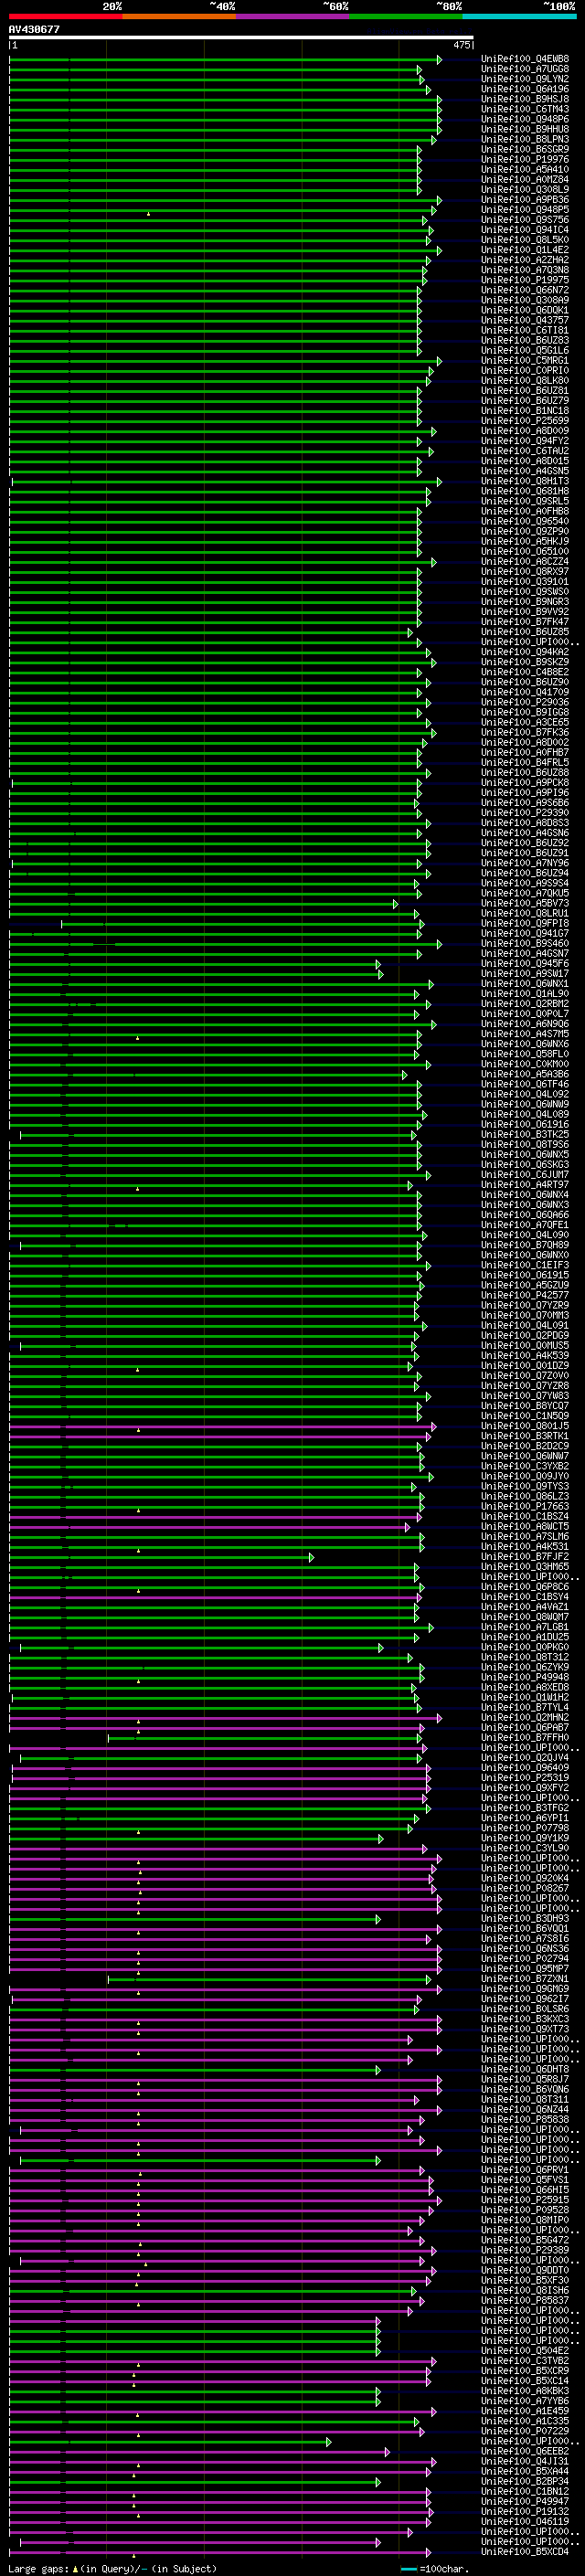The image size is (585, 2576).
Task: Click the red ~20% legend segment
Action: pyautogui.click(x=66, y=16)
